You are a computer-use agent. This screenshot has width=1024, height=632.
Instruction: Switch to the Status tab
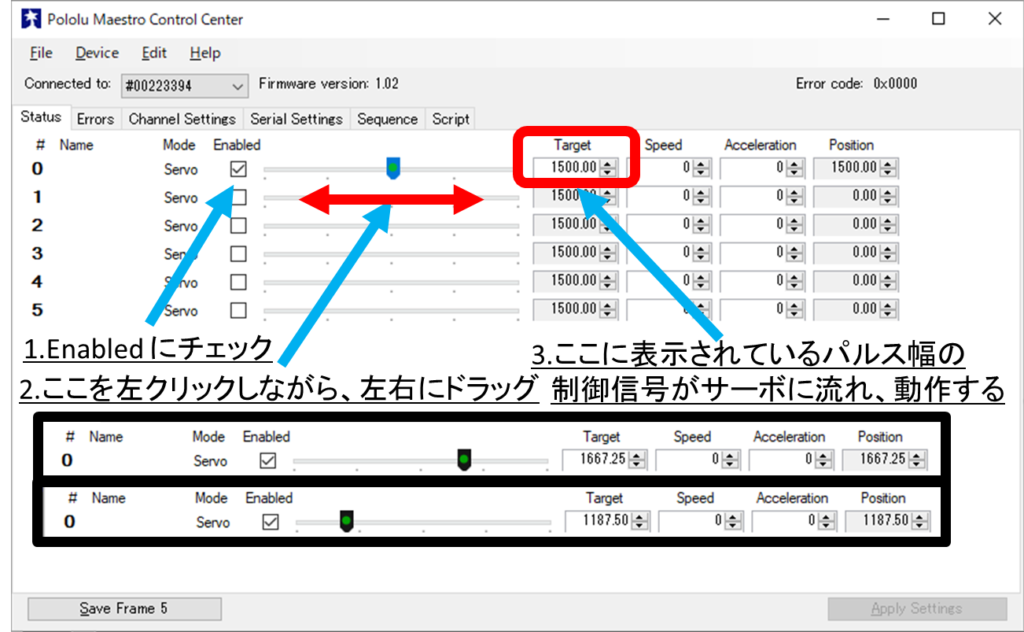40,118
